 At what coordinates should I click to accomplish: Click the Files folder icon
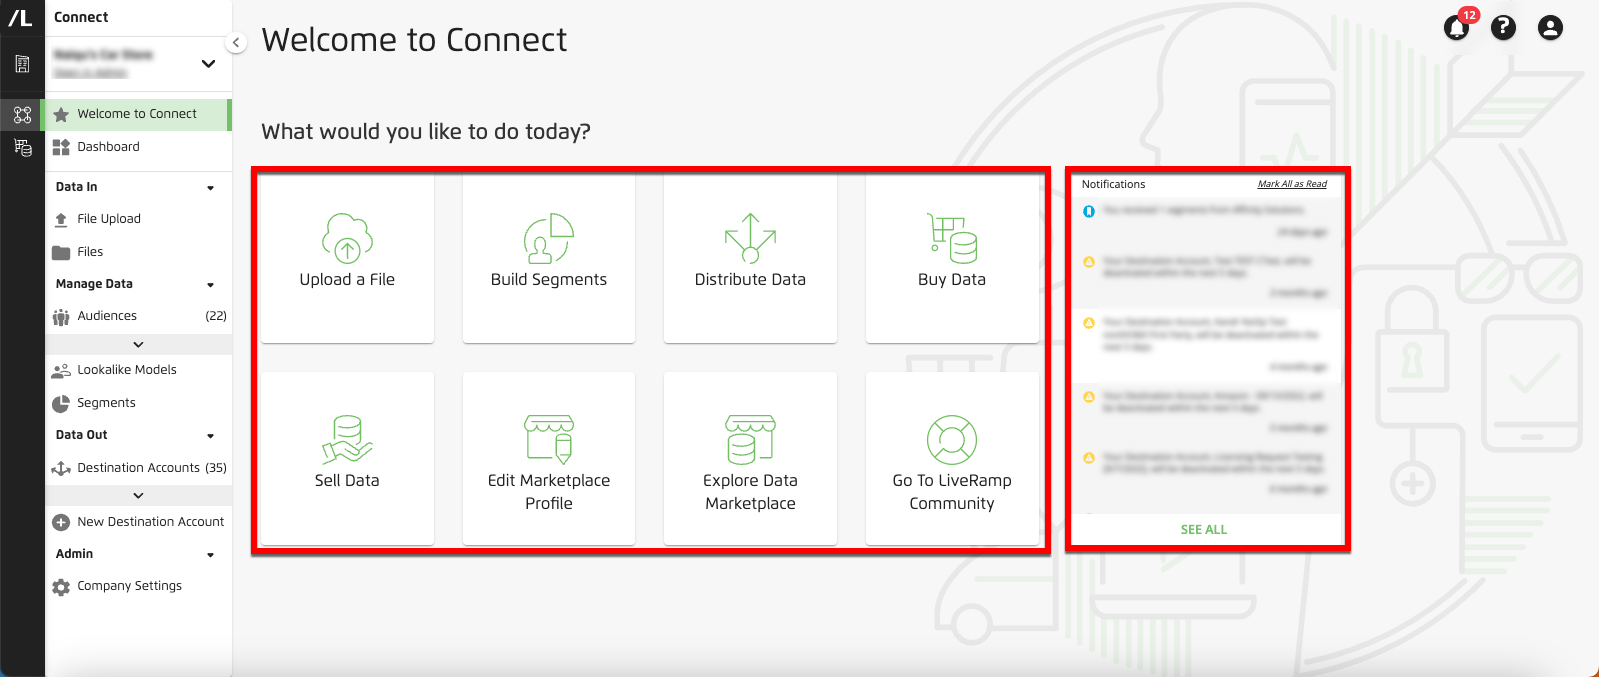tap(61, 252)
